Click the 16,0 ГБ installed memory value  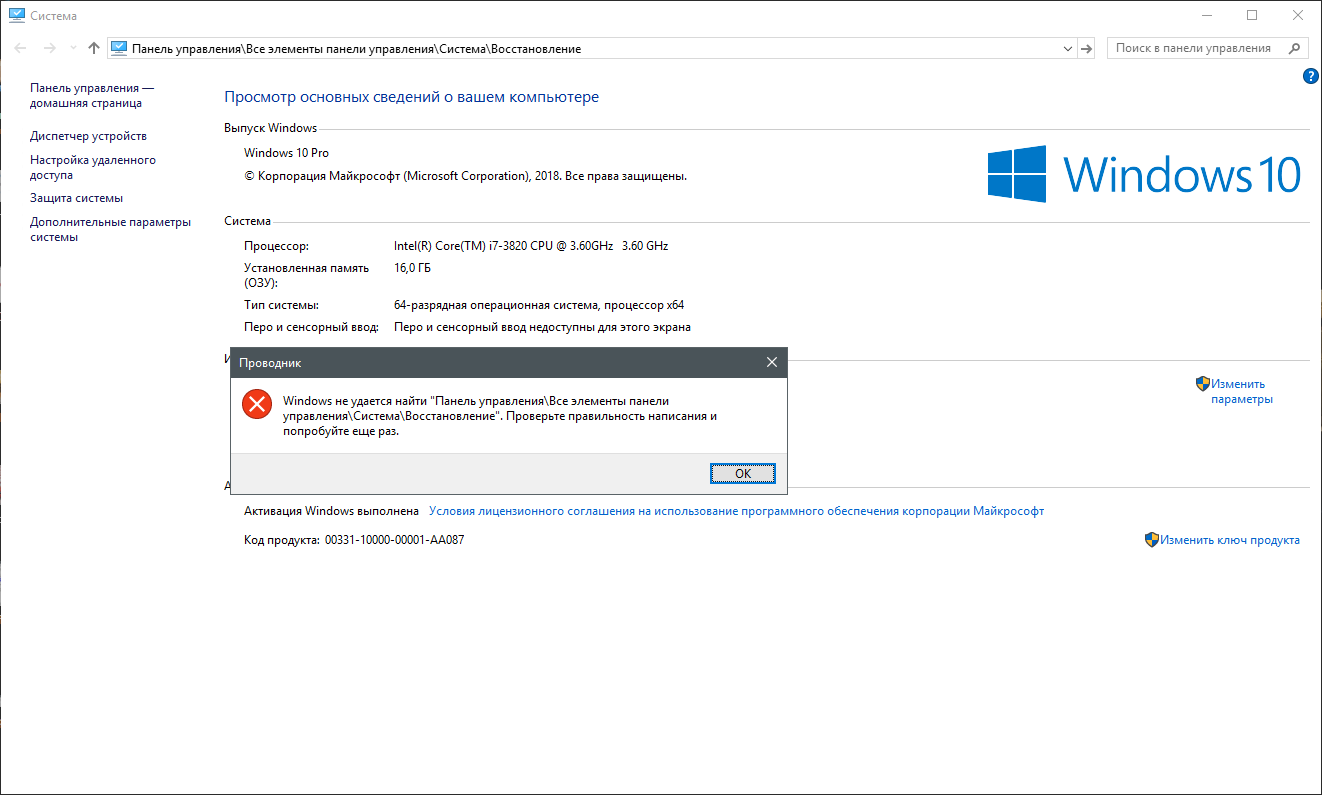coord(413,268)
